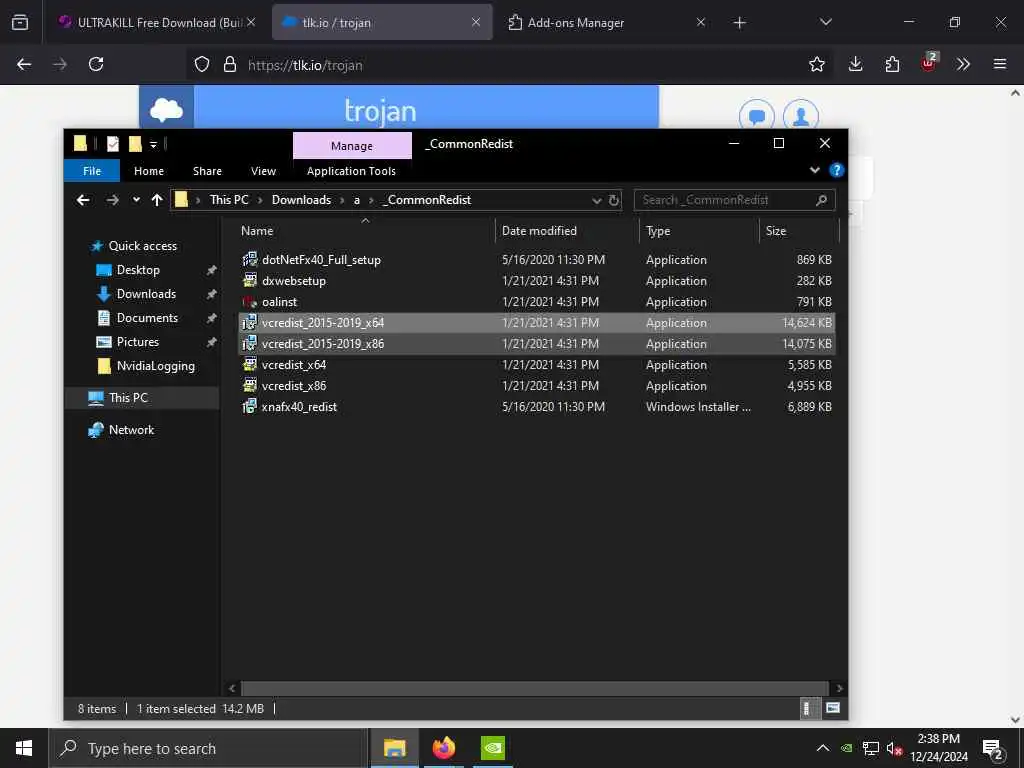Open Desktop in Quick access

click(138, 270)
